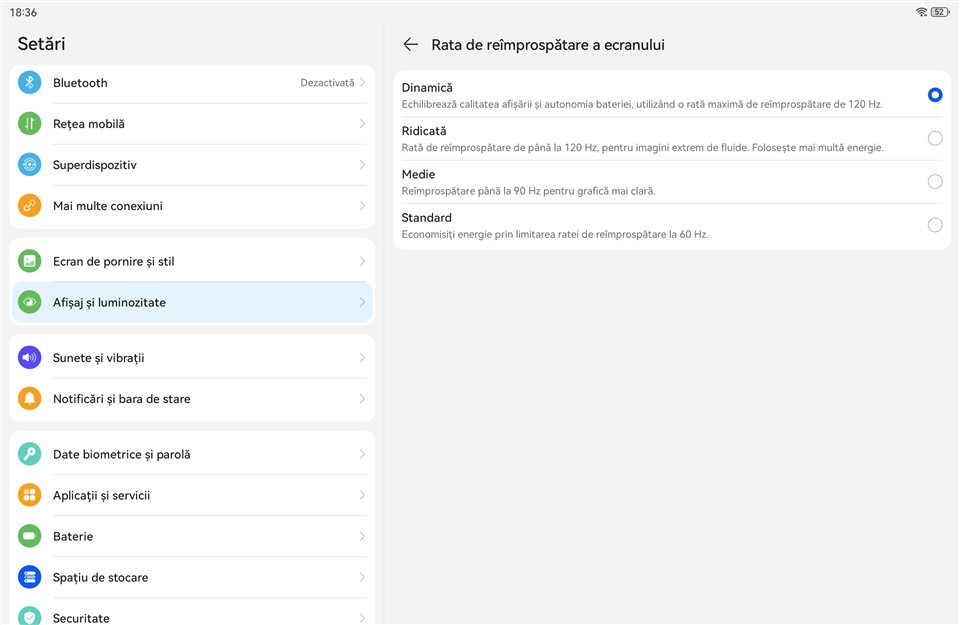
Task: Tap the Bluetooth icon in settings list
Action: coord(30,83)
